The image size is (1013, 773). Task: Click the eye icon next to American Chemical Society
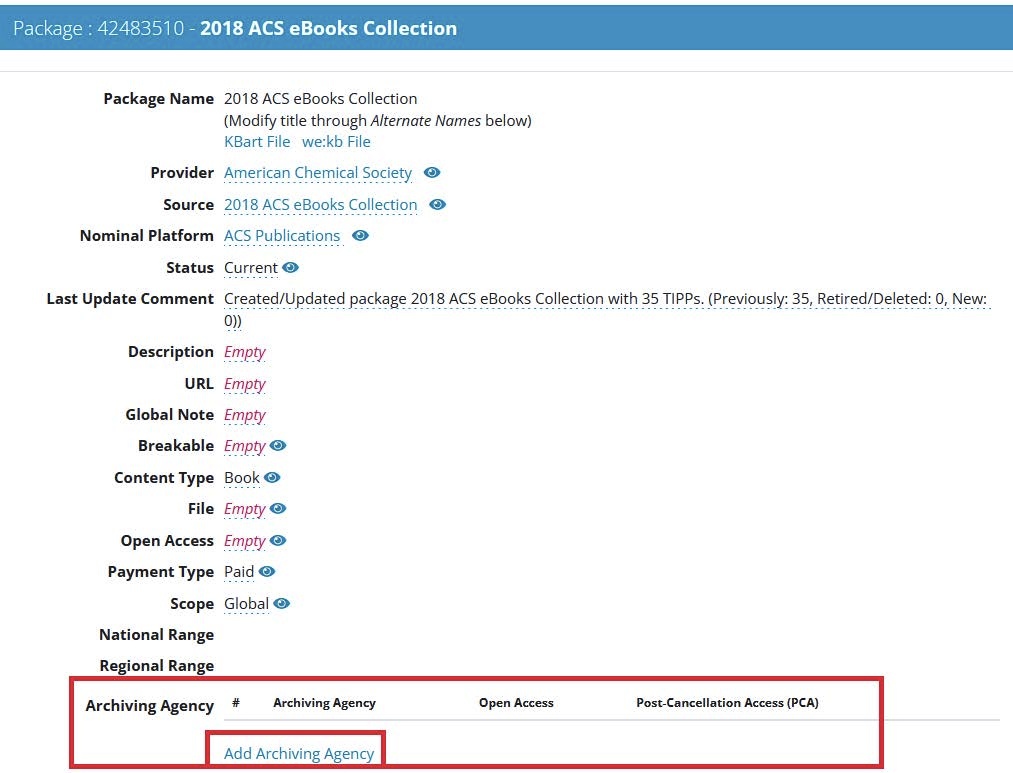tap(432, 173)
